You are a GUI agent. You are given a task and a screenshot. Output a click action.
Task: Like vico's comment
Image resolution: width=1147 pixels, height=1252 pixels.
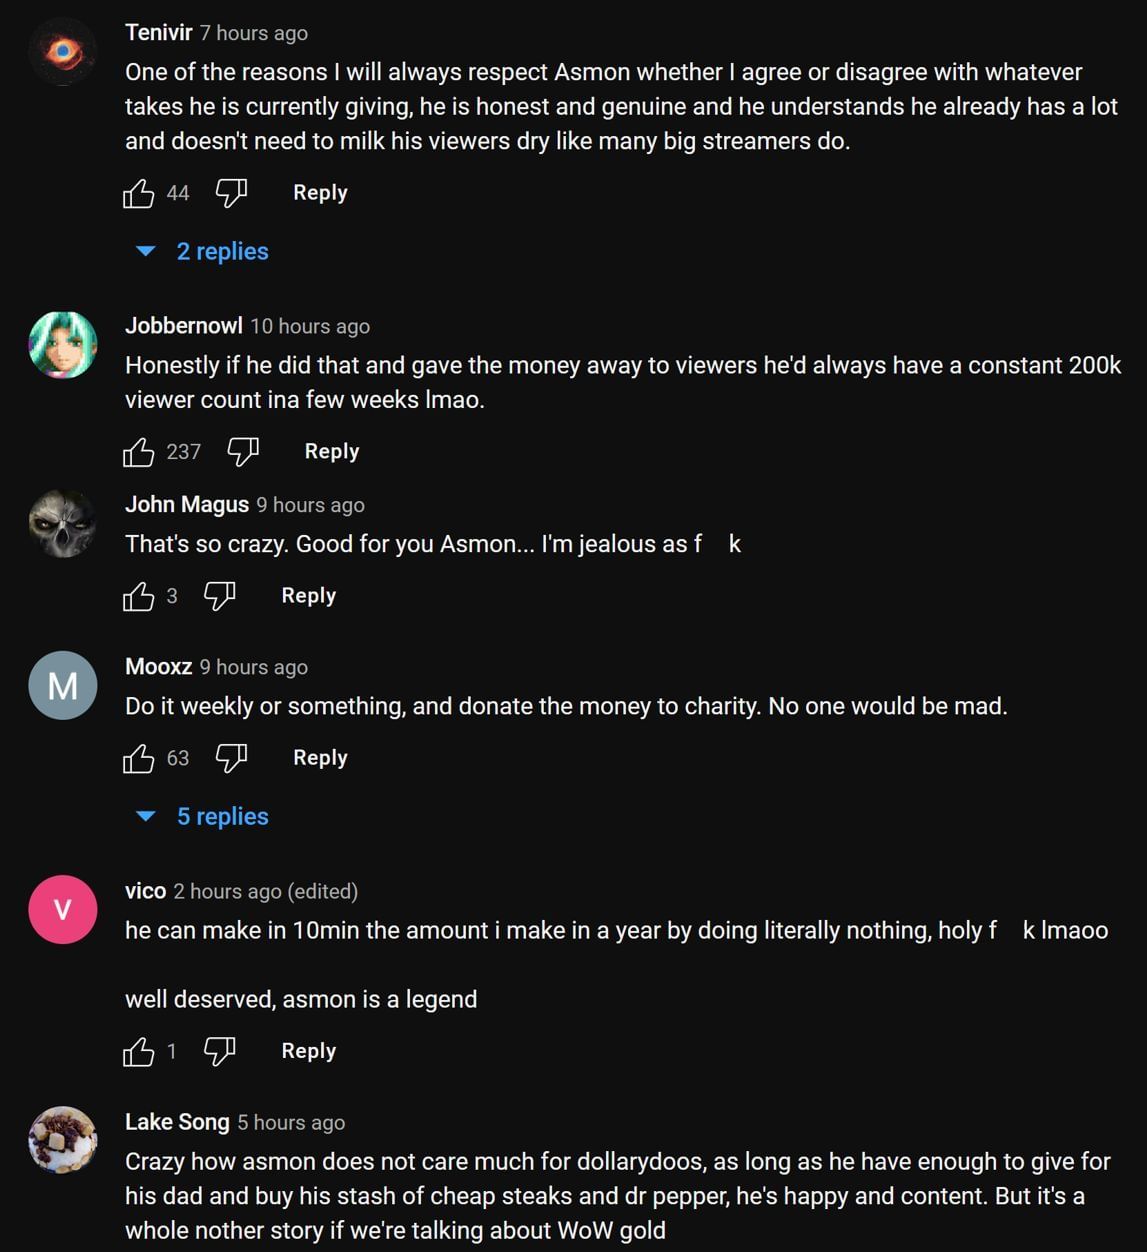click(139, 1051)
